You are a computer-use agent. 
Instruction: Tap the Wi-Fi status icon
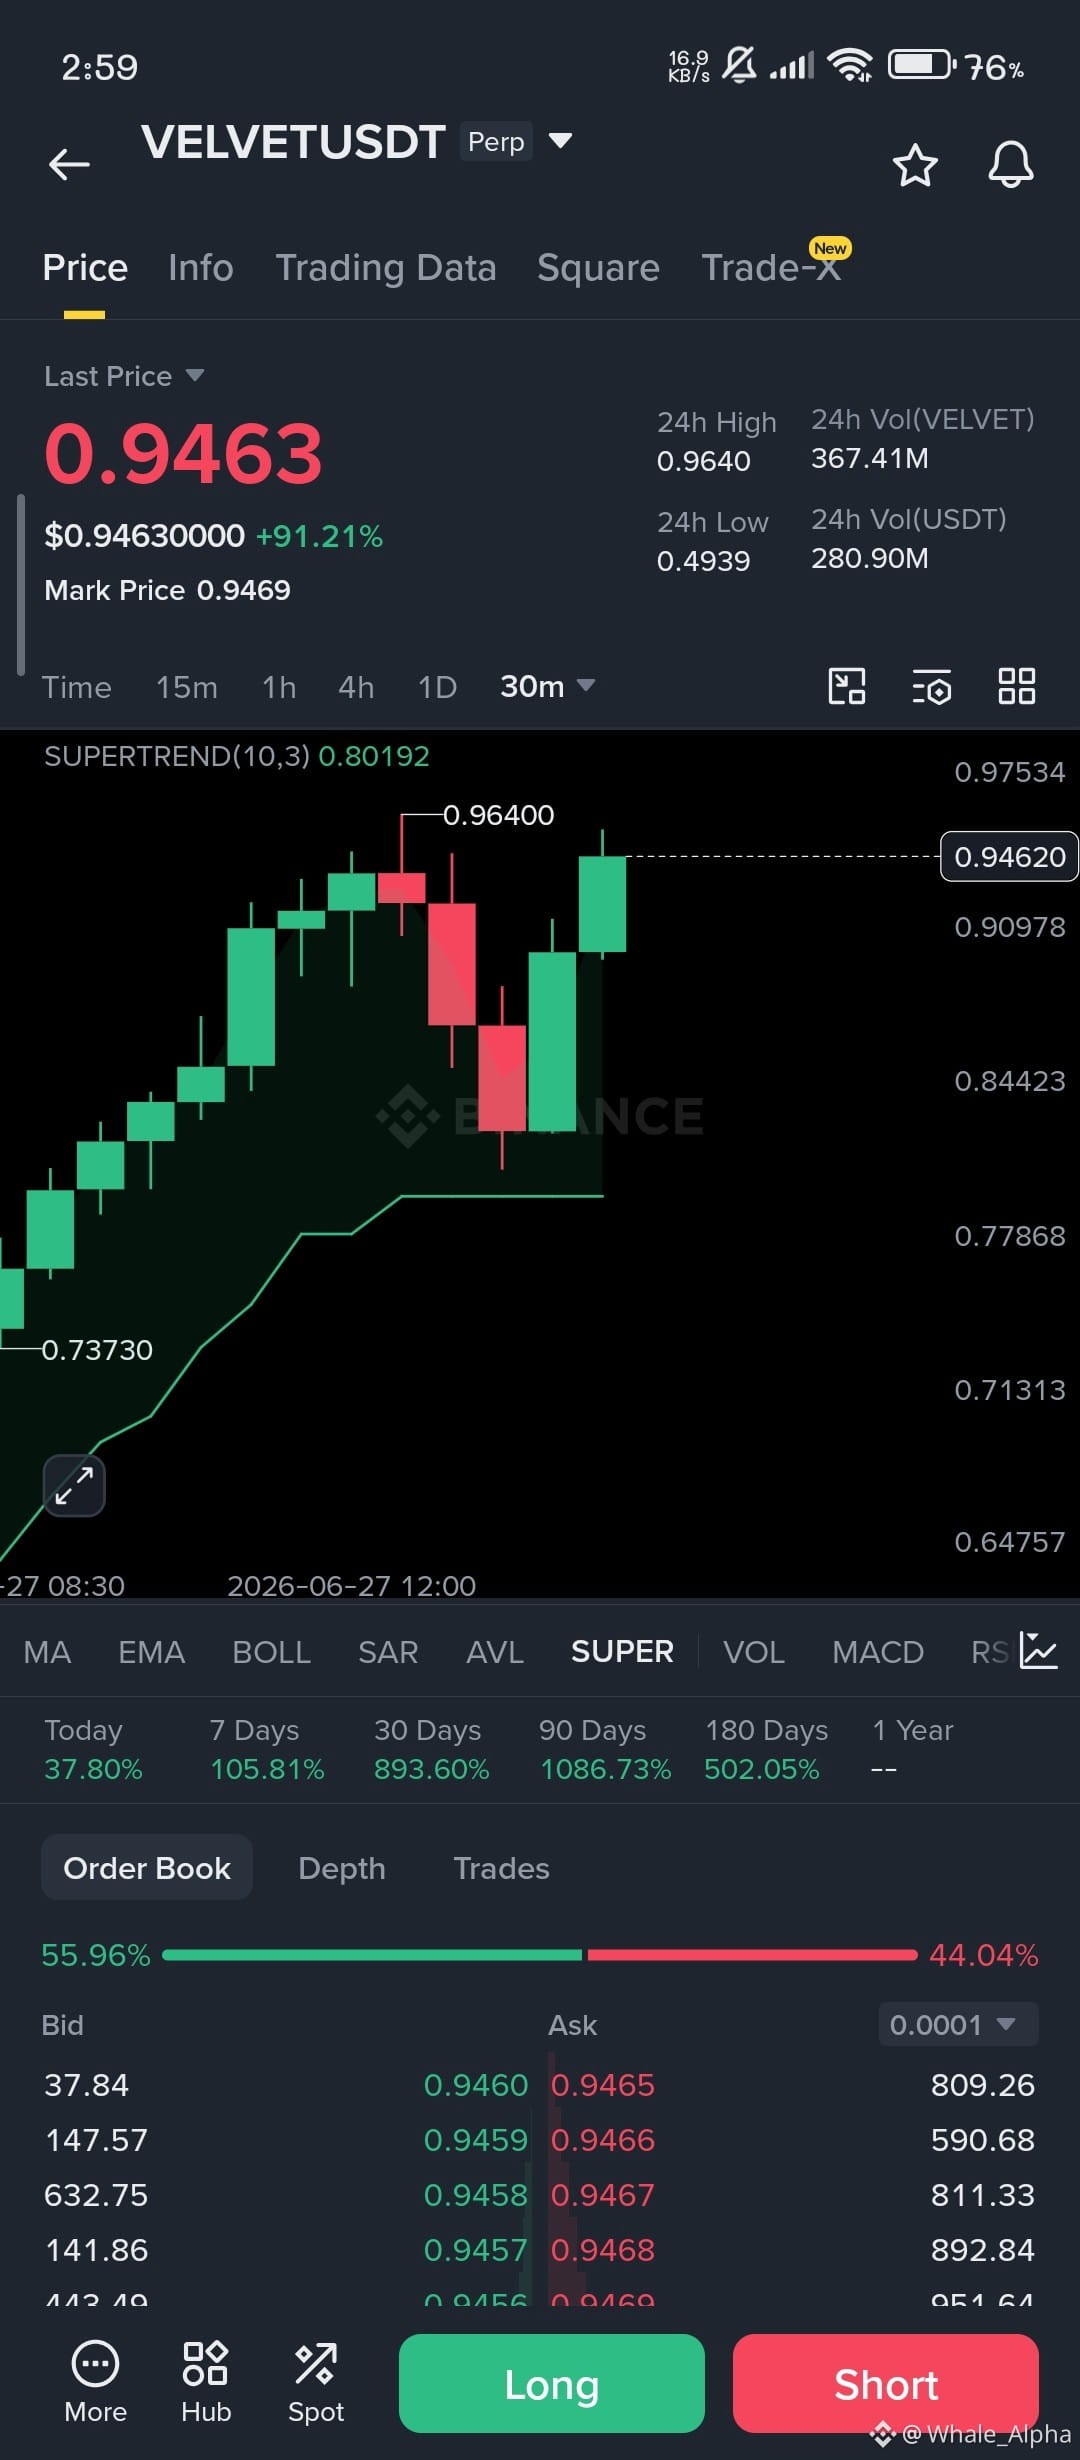(850, 66)
